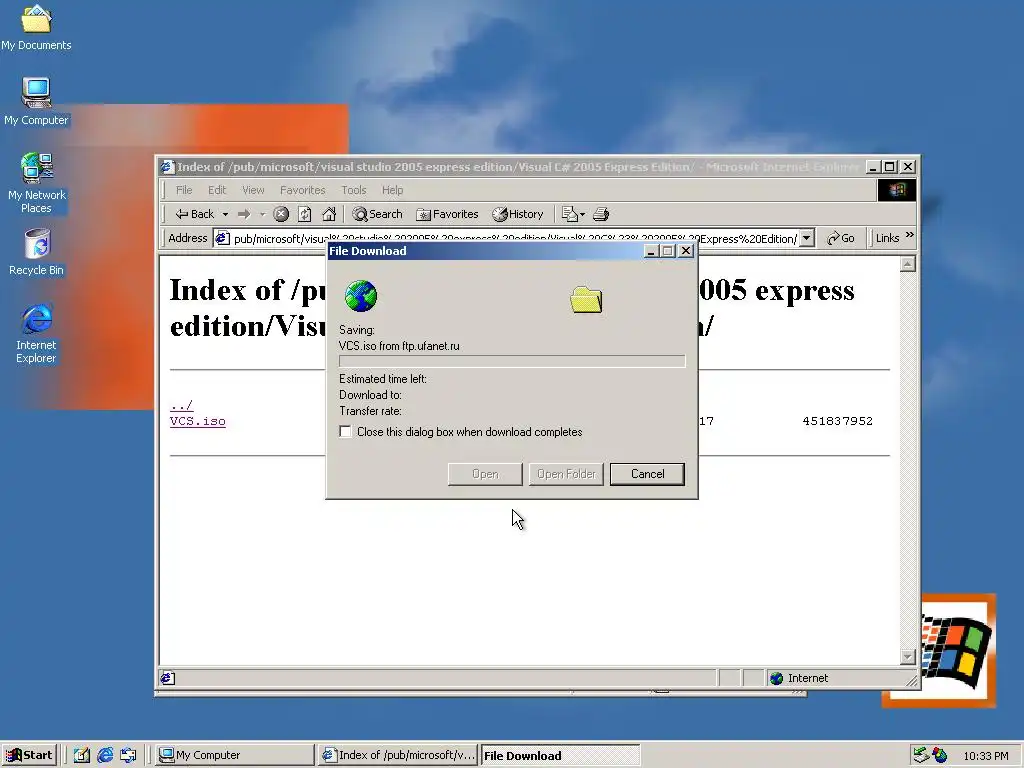The height and width of the screenshot is (768, 1024).
Task: Tick Close this dialog box when download completes
Action: (x=345, y=432)
